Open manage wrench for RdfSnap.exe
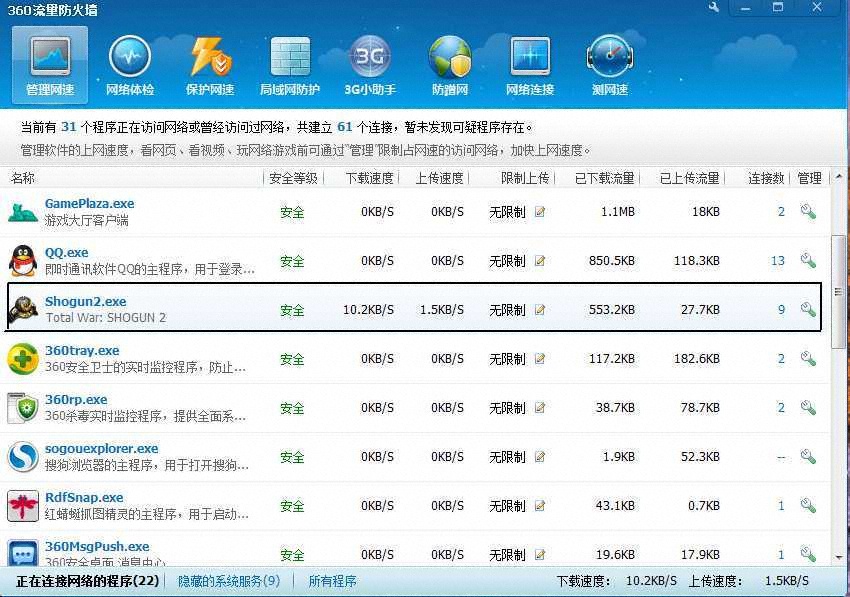The width and height of the screenshot is (850, 597). coord(808,505)
